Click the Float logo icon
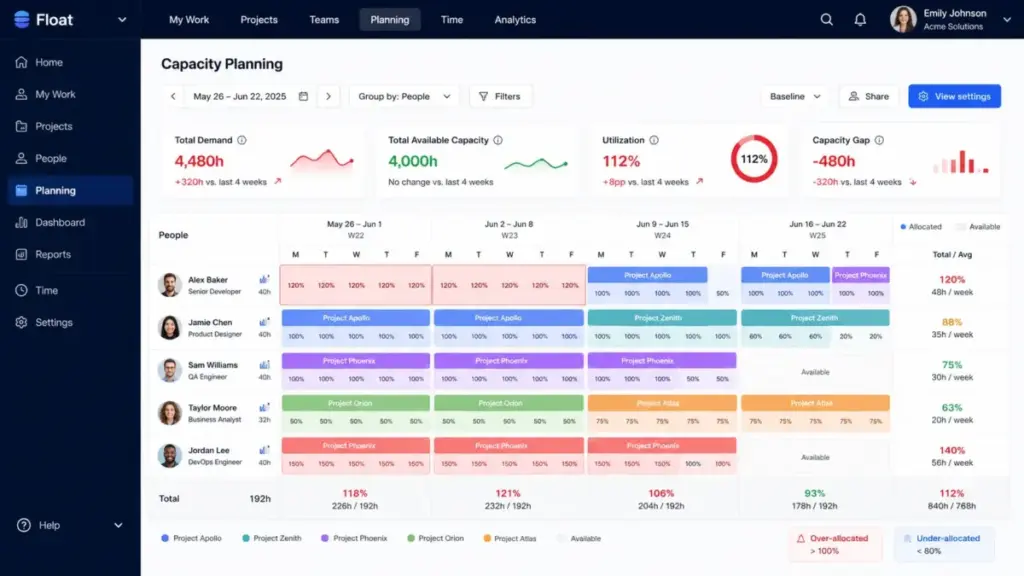Image resolution: width=1024 pixels, height=576 pixels. coord(22,20)
